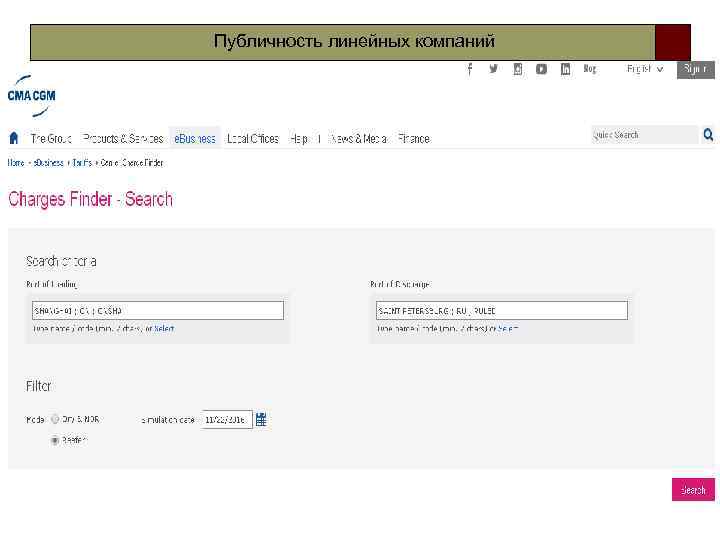Open the Finance menu
This screenshot has height=540, width=720.
tap(414, 138)
